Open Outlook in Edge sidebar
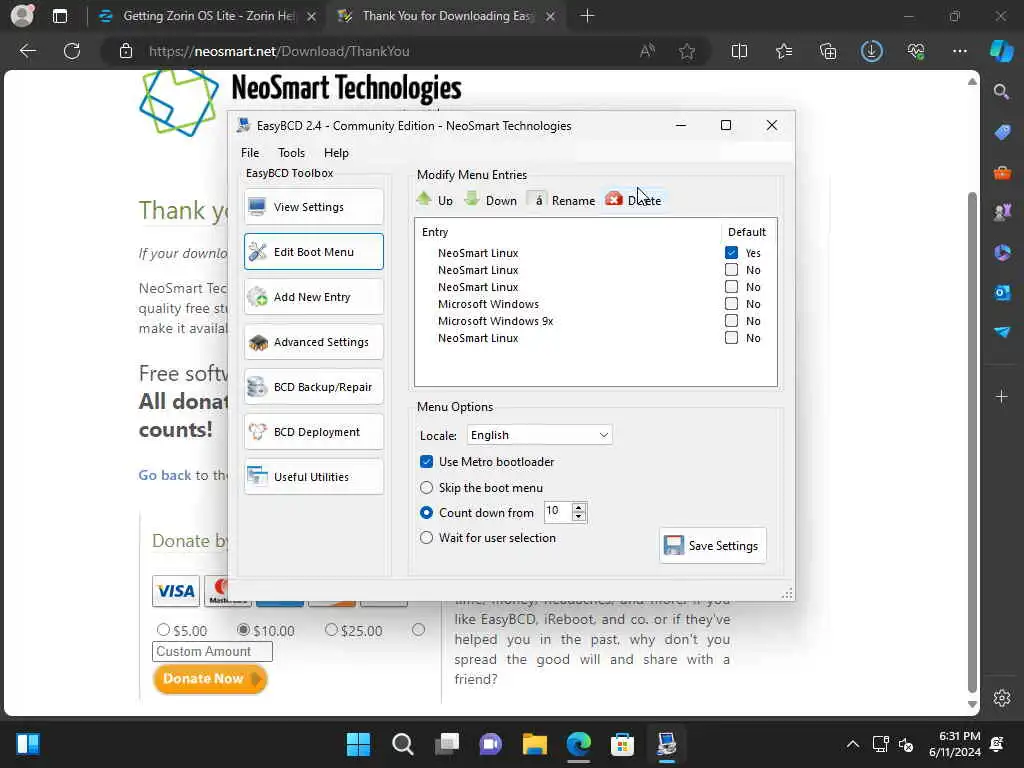The height and width of the screenshot is (768, 1024). 1002,293
